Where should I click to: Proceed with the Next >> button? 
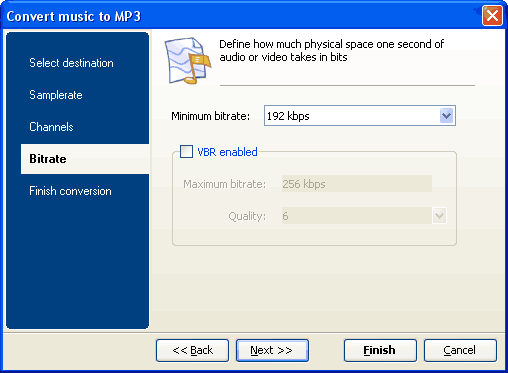tap(272, 350)
